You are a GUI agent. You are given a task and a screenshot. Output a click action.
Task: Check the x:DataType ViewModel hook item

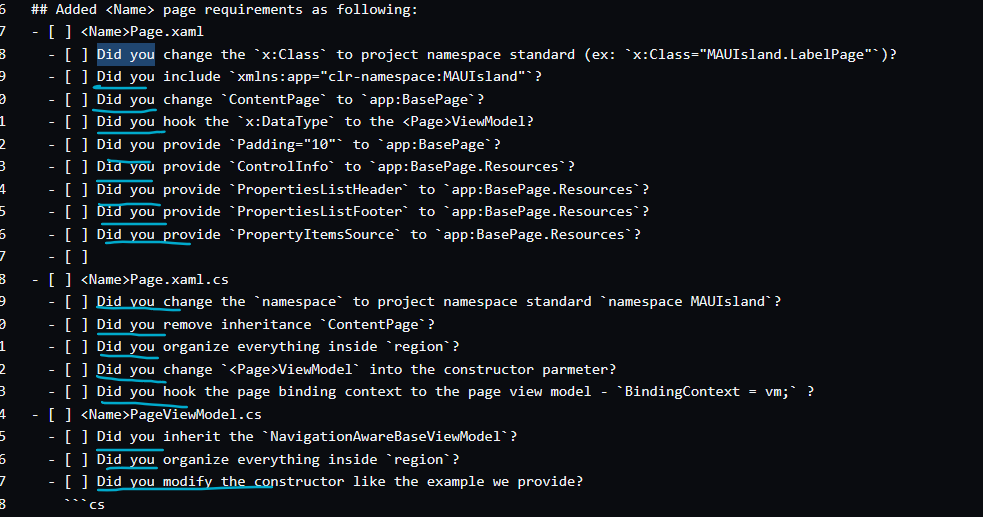[76, 122]
